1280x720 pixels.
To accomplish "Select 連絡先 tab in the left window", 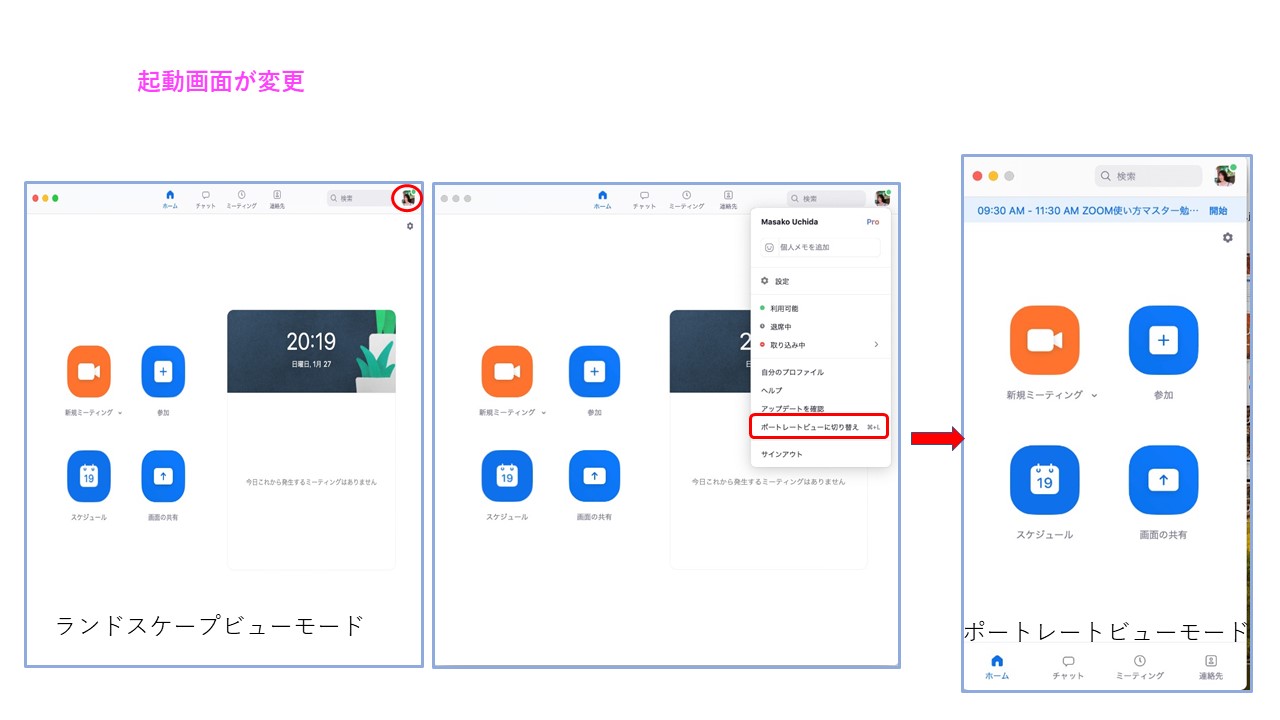I will [x=277, y=199].
